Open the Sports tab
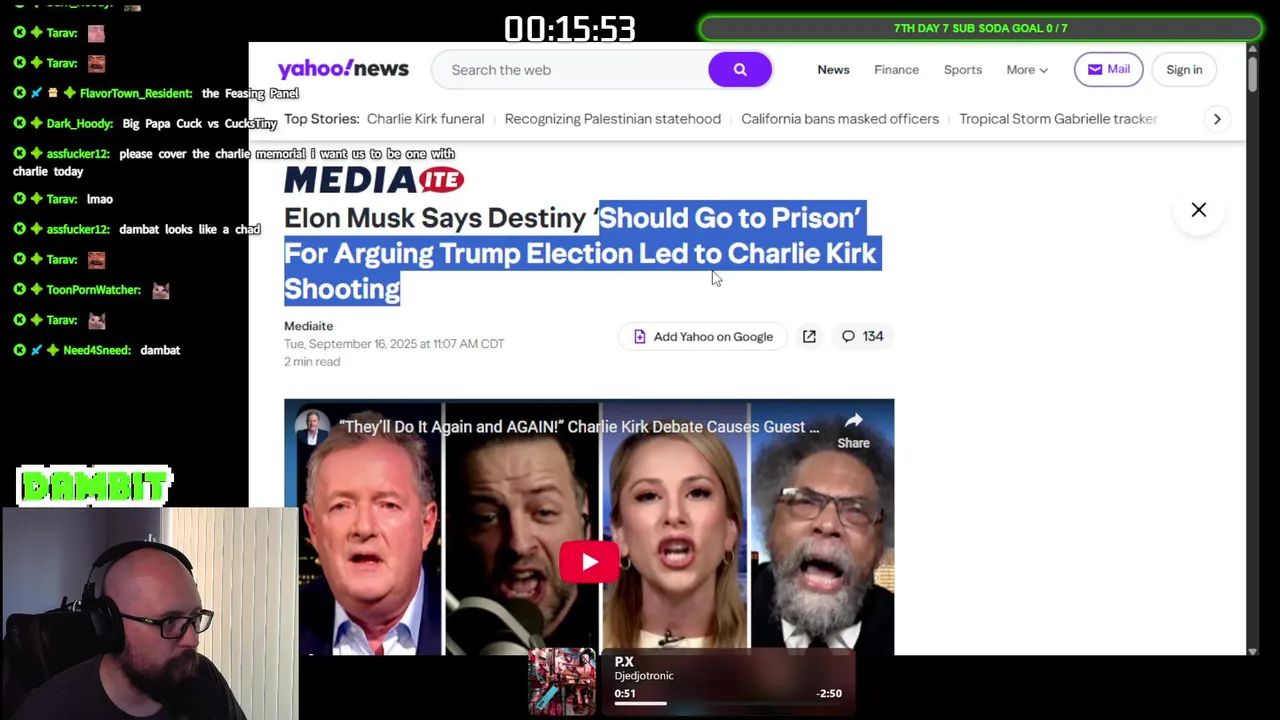 [963, 70]
